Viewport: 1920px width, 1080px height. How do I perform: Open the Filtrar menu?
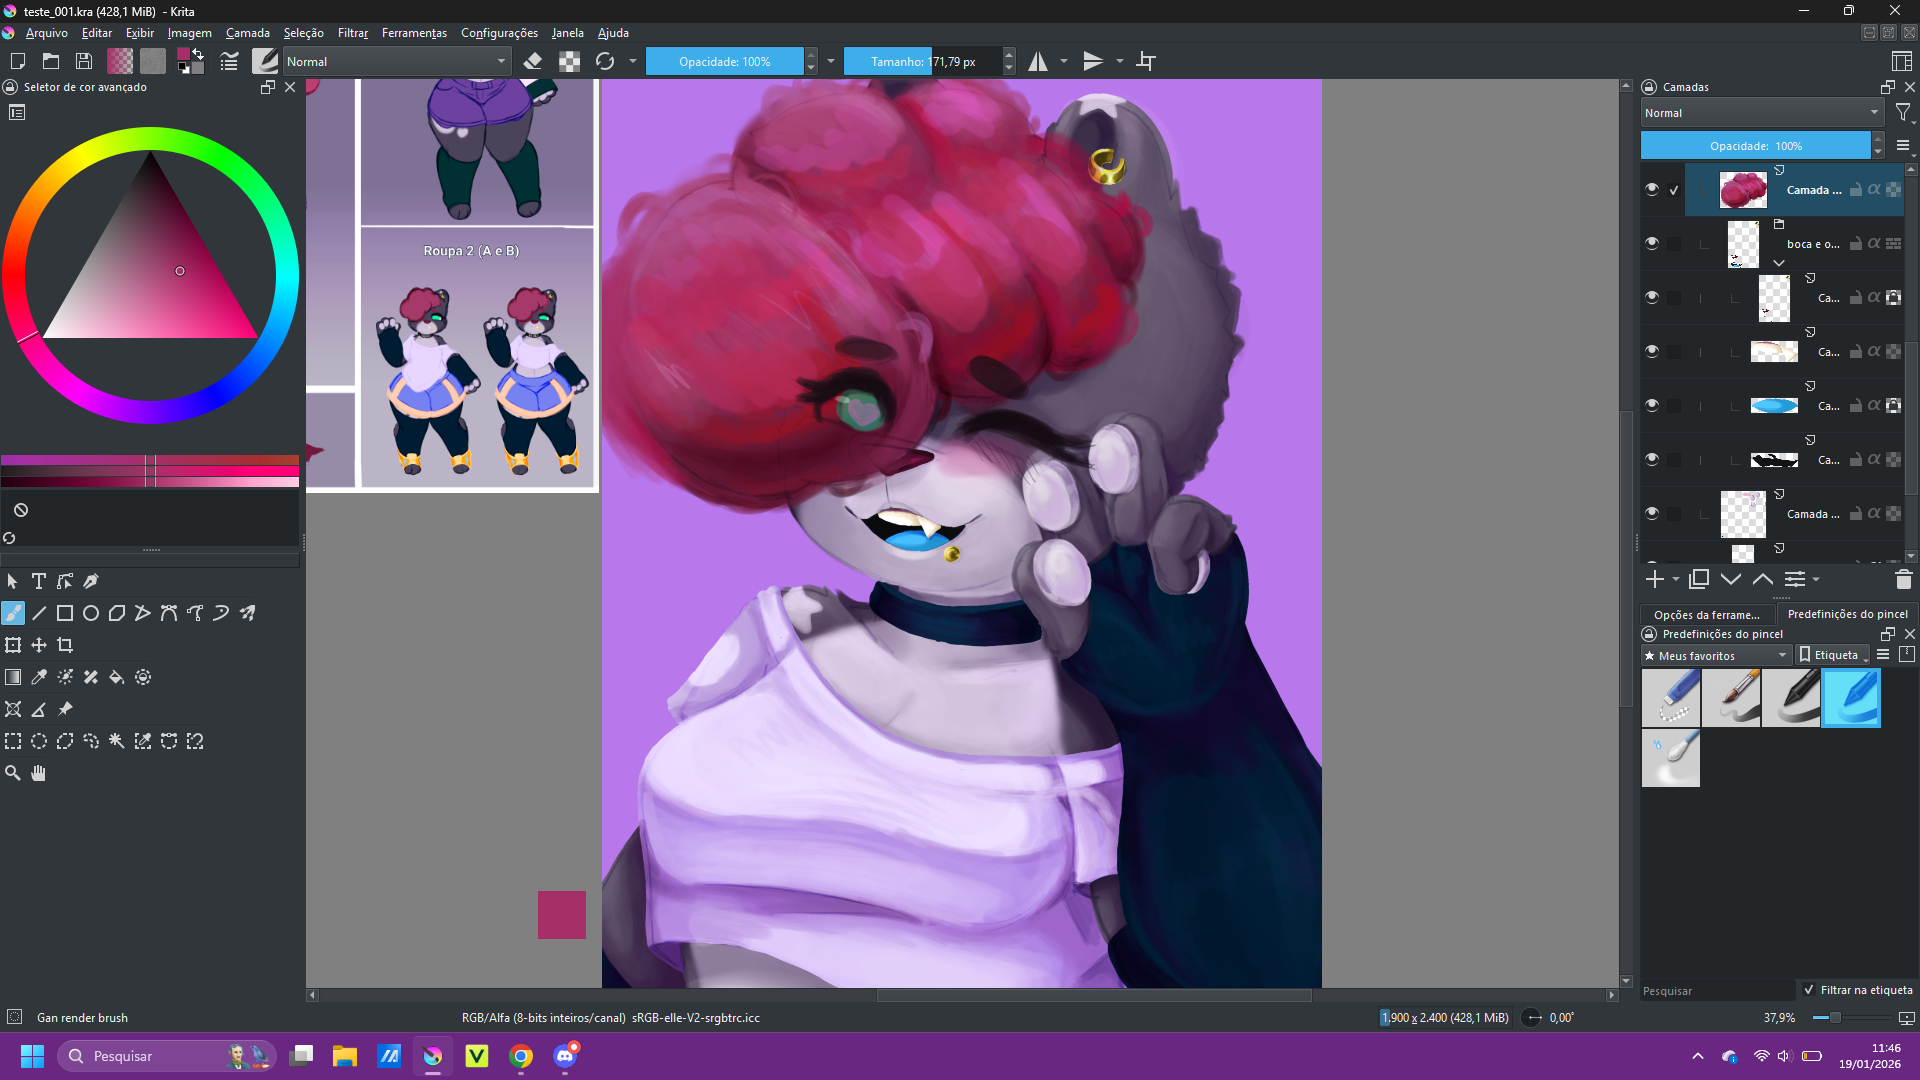coord(352,33)
